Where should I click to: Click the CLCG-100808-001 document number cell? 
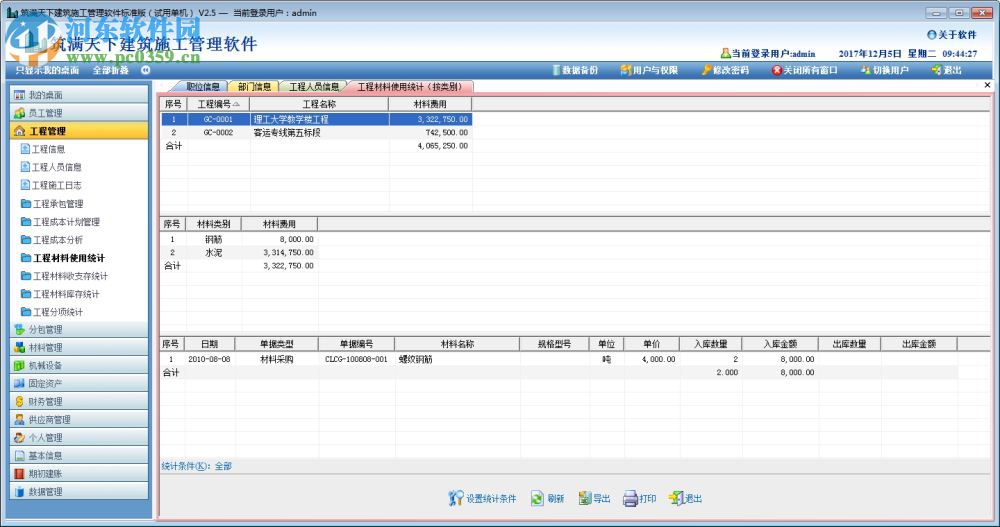click(356, 359)
